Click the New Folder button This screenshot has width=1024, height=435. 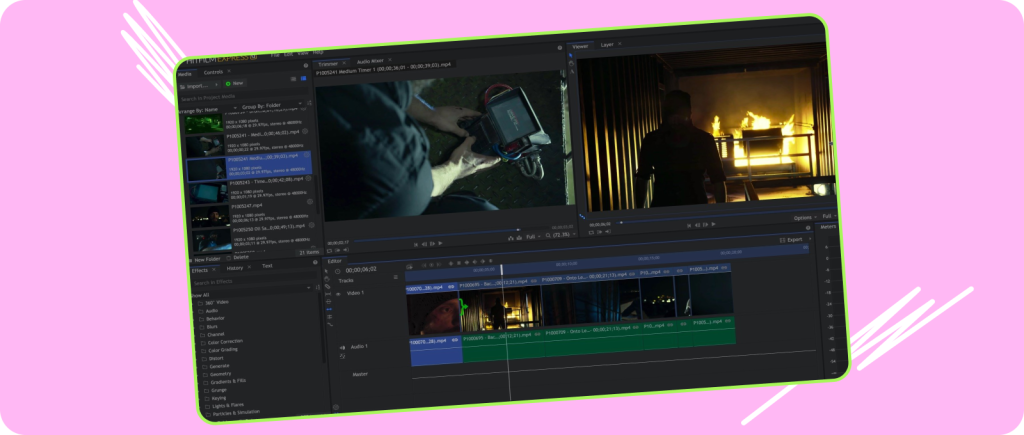point(204,259)
